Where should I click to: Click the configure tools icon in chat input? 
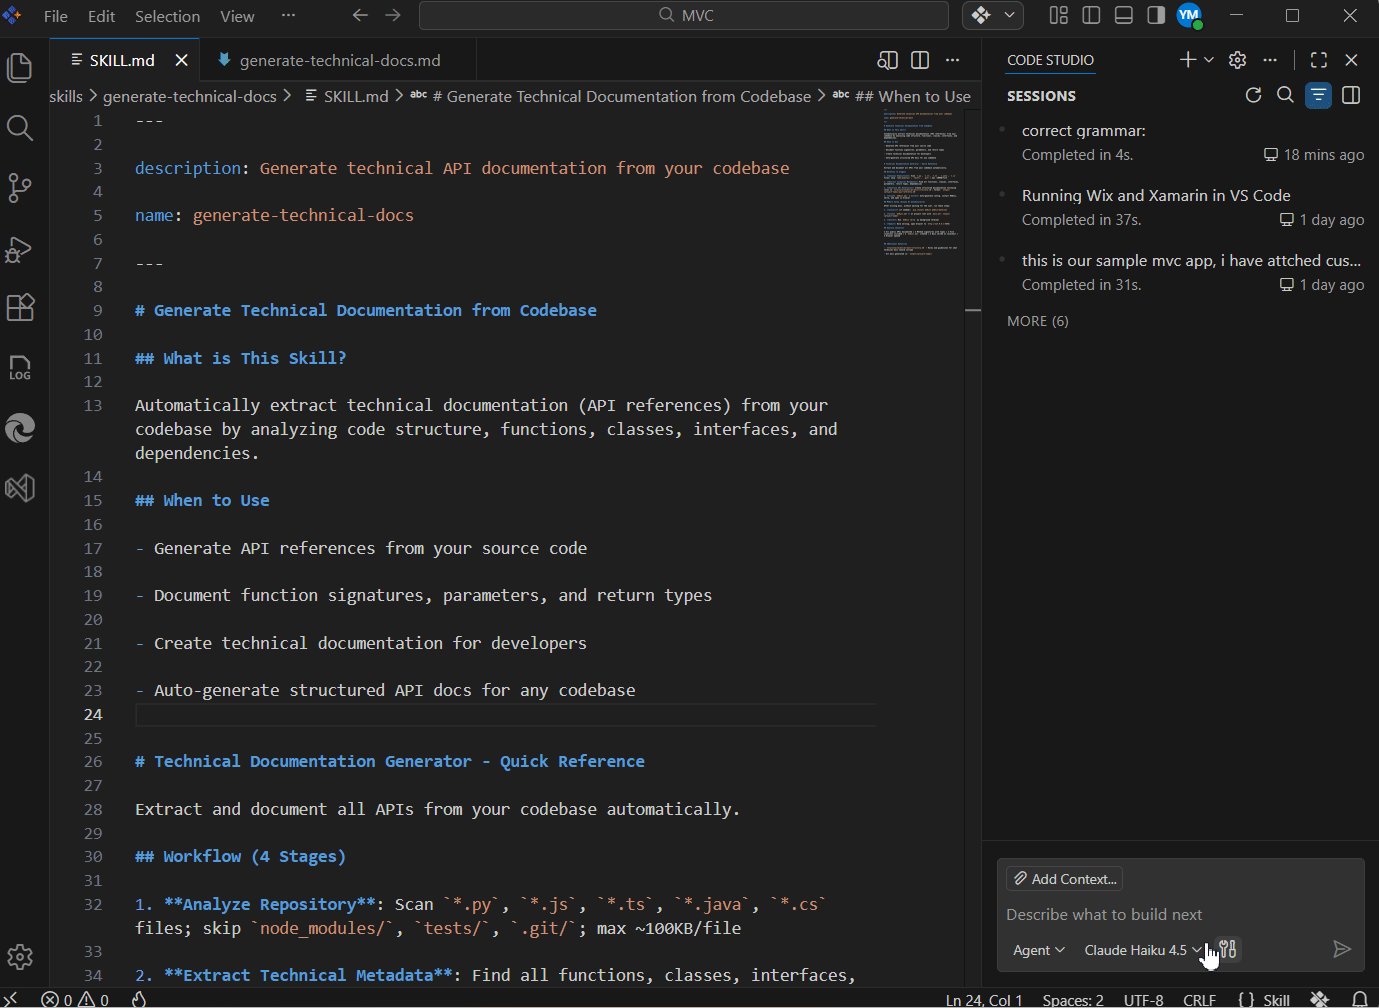click(1229, 950)
